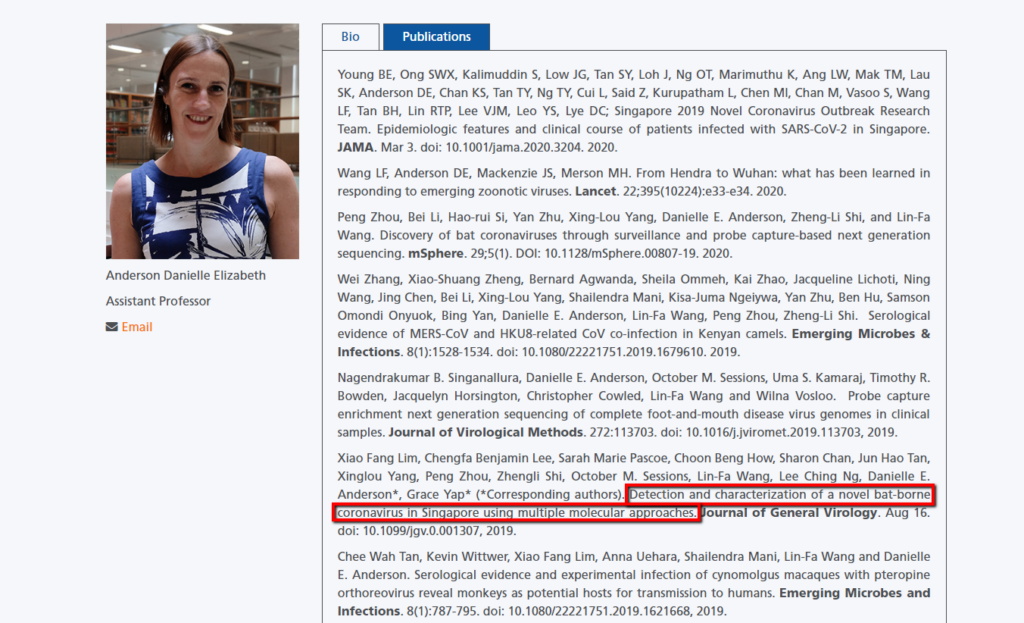Click the Lancet journal name
The width and height of the screenshot is (1024, 623).
point(595,191)
